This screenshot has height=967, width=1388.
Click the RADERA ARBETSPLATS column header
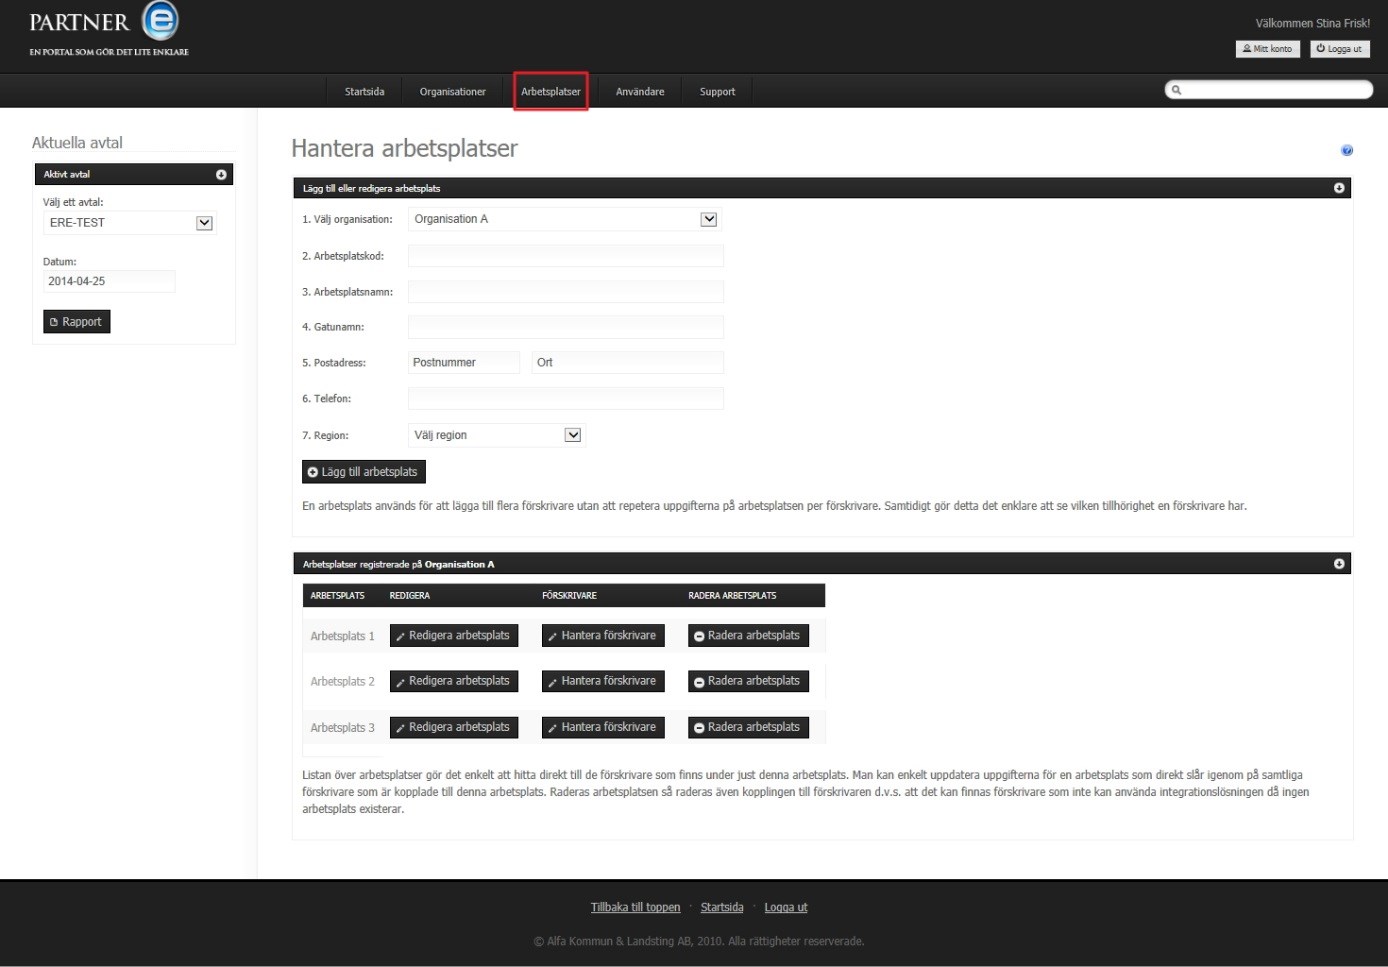pos(732,596)
